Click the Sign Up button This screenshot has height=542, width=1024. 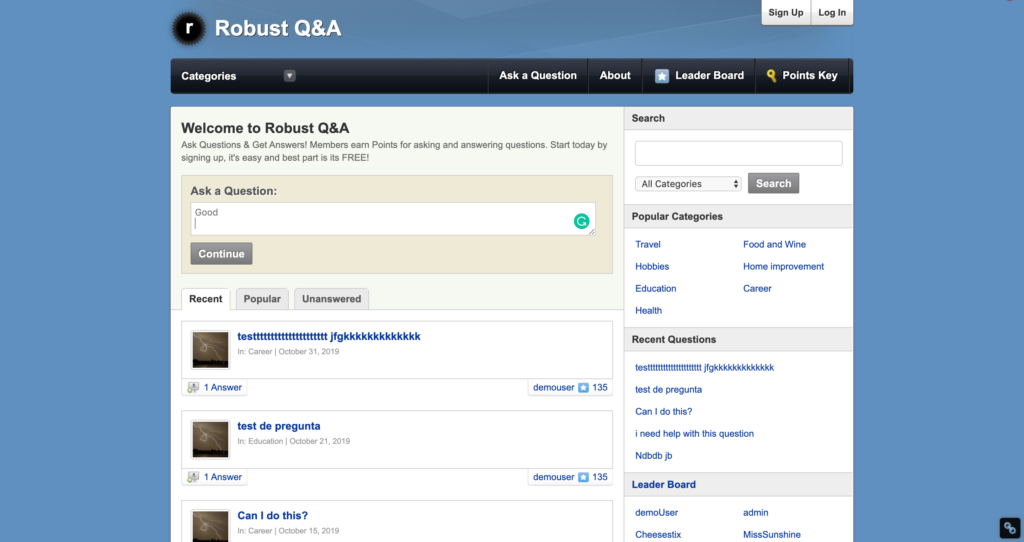coord(785,13)
